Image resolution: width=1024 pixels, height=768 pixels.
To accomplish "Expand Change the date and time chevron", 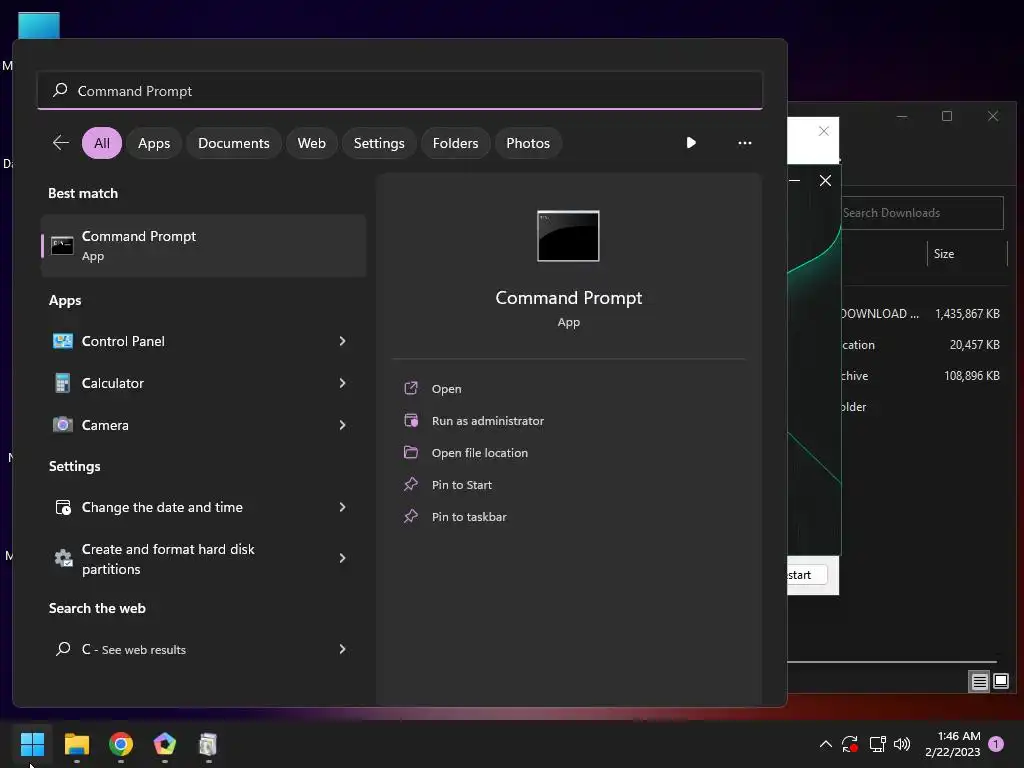I will click(x=342, y=507).
